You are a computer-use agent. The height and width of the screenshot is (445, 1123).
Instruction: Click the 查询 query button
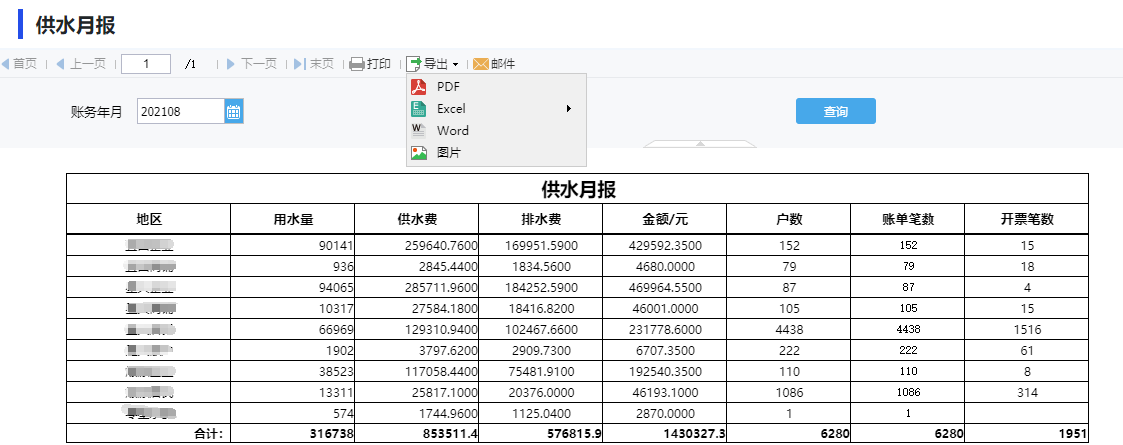836,111
